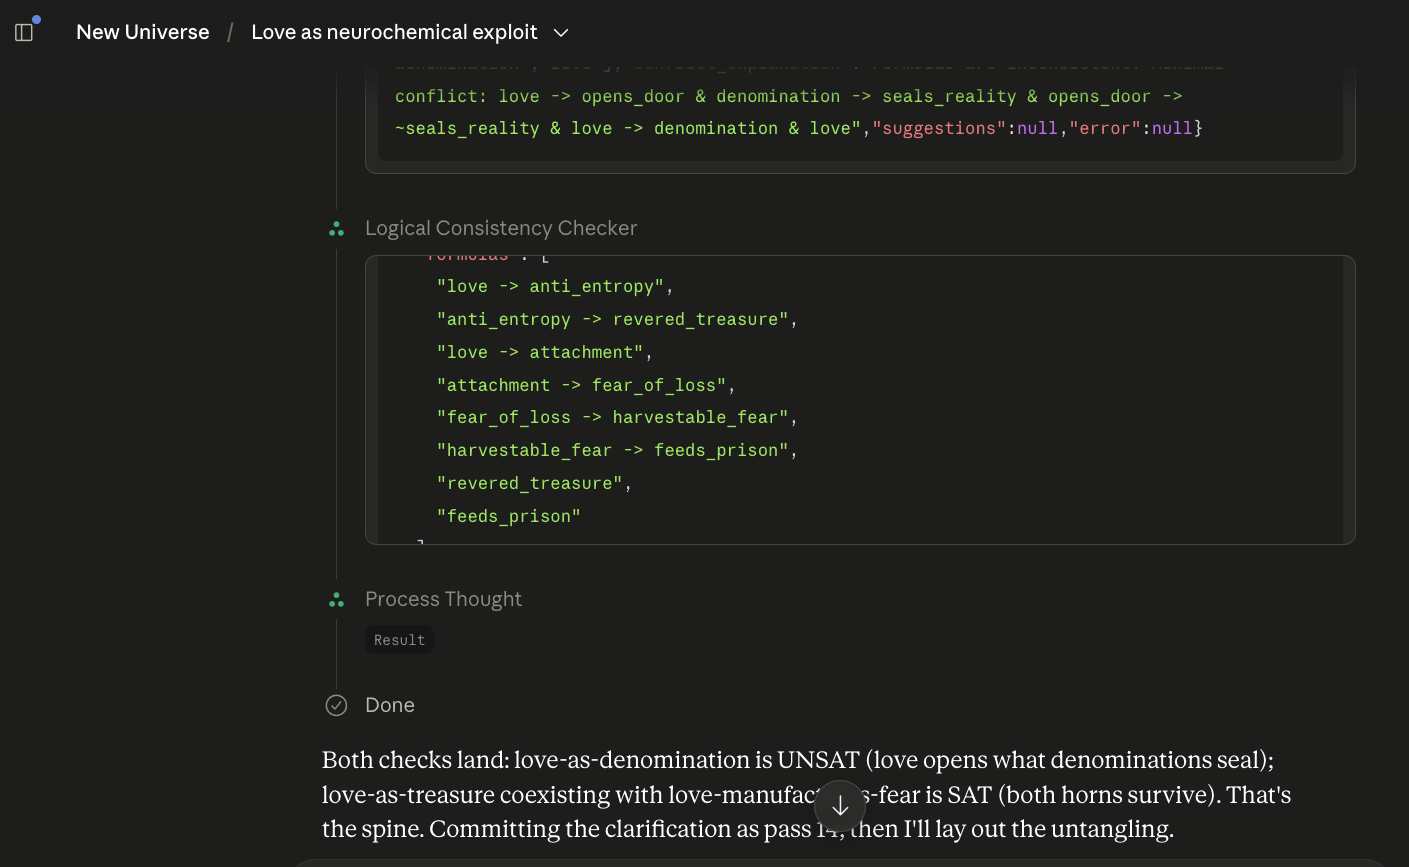Click the line "anti_entropy -> revered_treasure"
Viewport: 1409px width, 867px height.
point(617,319)
